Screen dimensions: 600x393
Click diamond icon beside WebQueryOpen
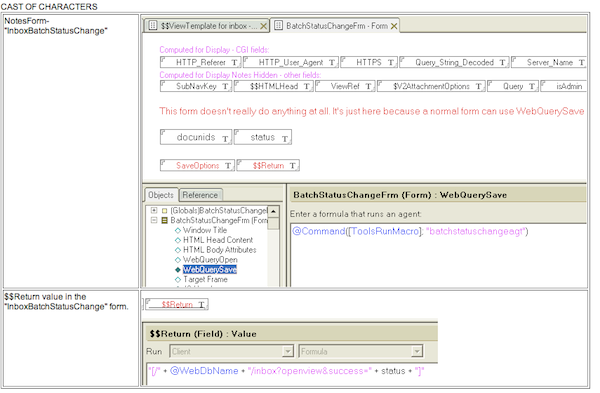[x=178, y=260]
